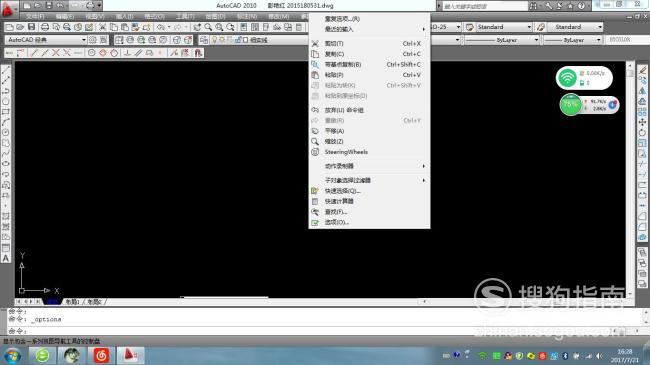Screen dimensions: 650x365
Task: Expand the Standard text style dropdown
Action: pyautogui.click(x=503, y=27)
